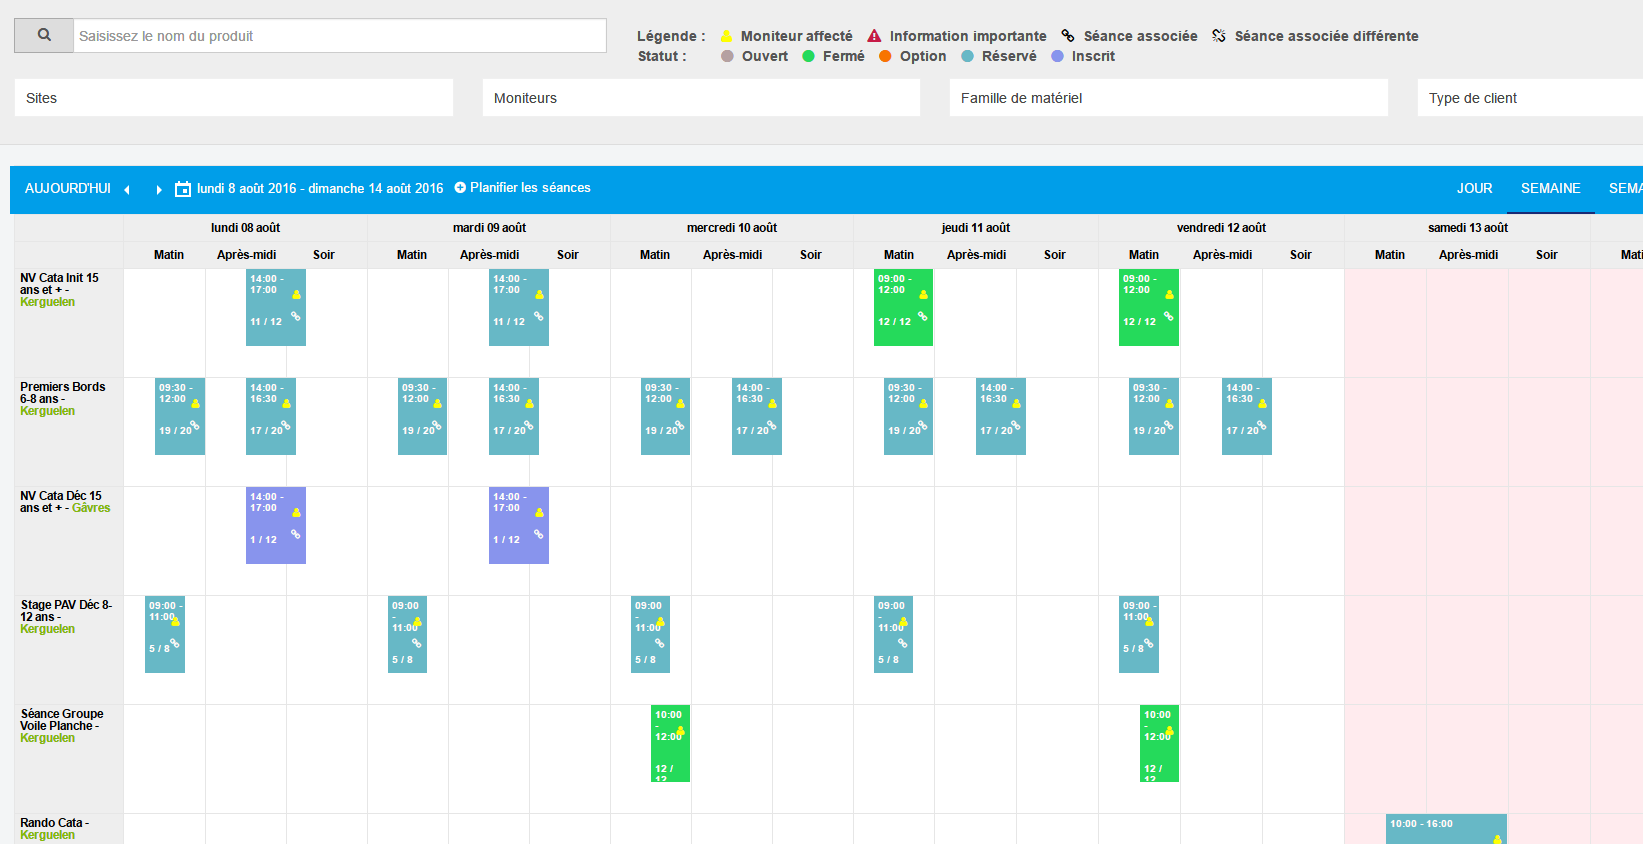Click the red Information importante warning icon
Screen dimensions: 1643x844
click(x=874, y=36)
